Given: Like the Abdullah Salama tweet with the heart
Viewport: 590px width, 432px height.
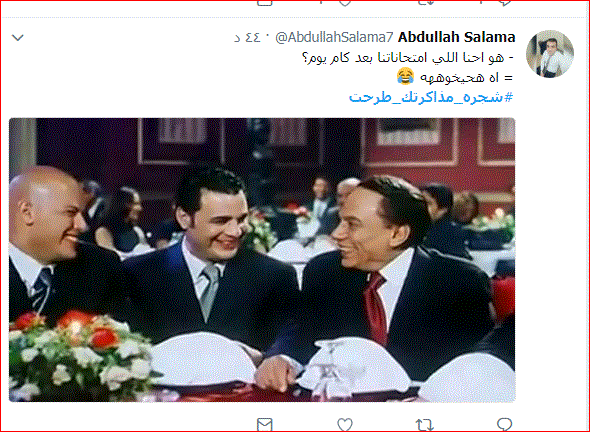Looking at the screenshot, I should (345, 425).
